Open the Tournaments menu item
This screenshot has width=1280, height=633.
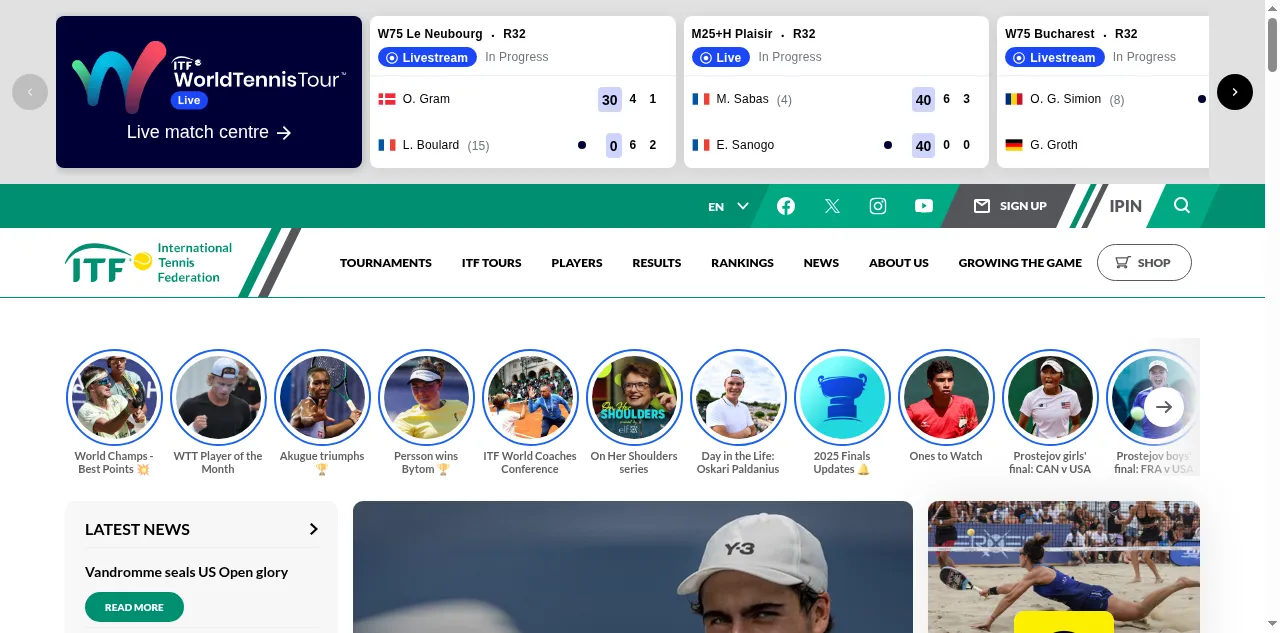pos(386,263)
